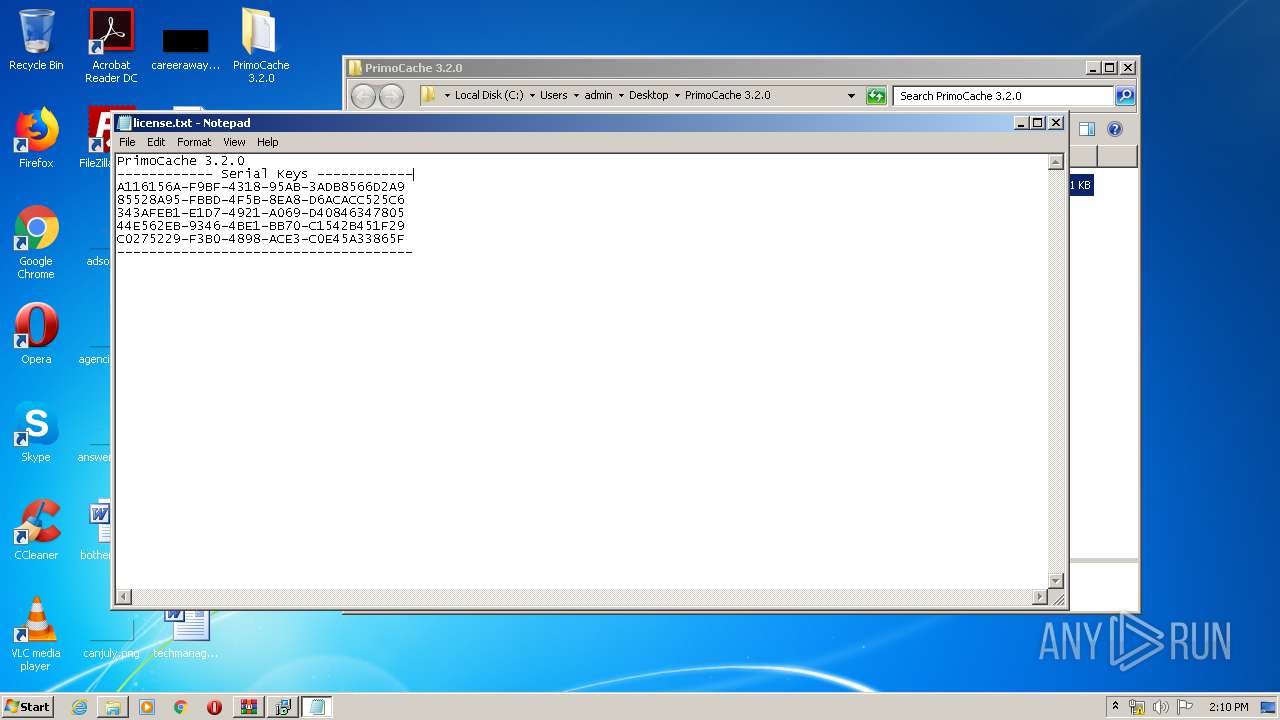
Task: Expand the Local Disk (C:) breadcrumb arrow
Action: [x=532, y=96]
